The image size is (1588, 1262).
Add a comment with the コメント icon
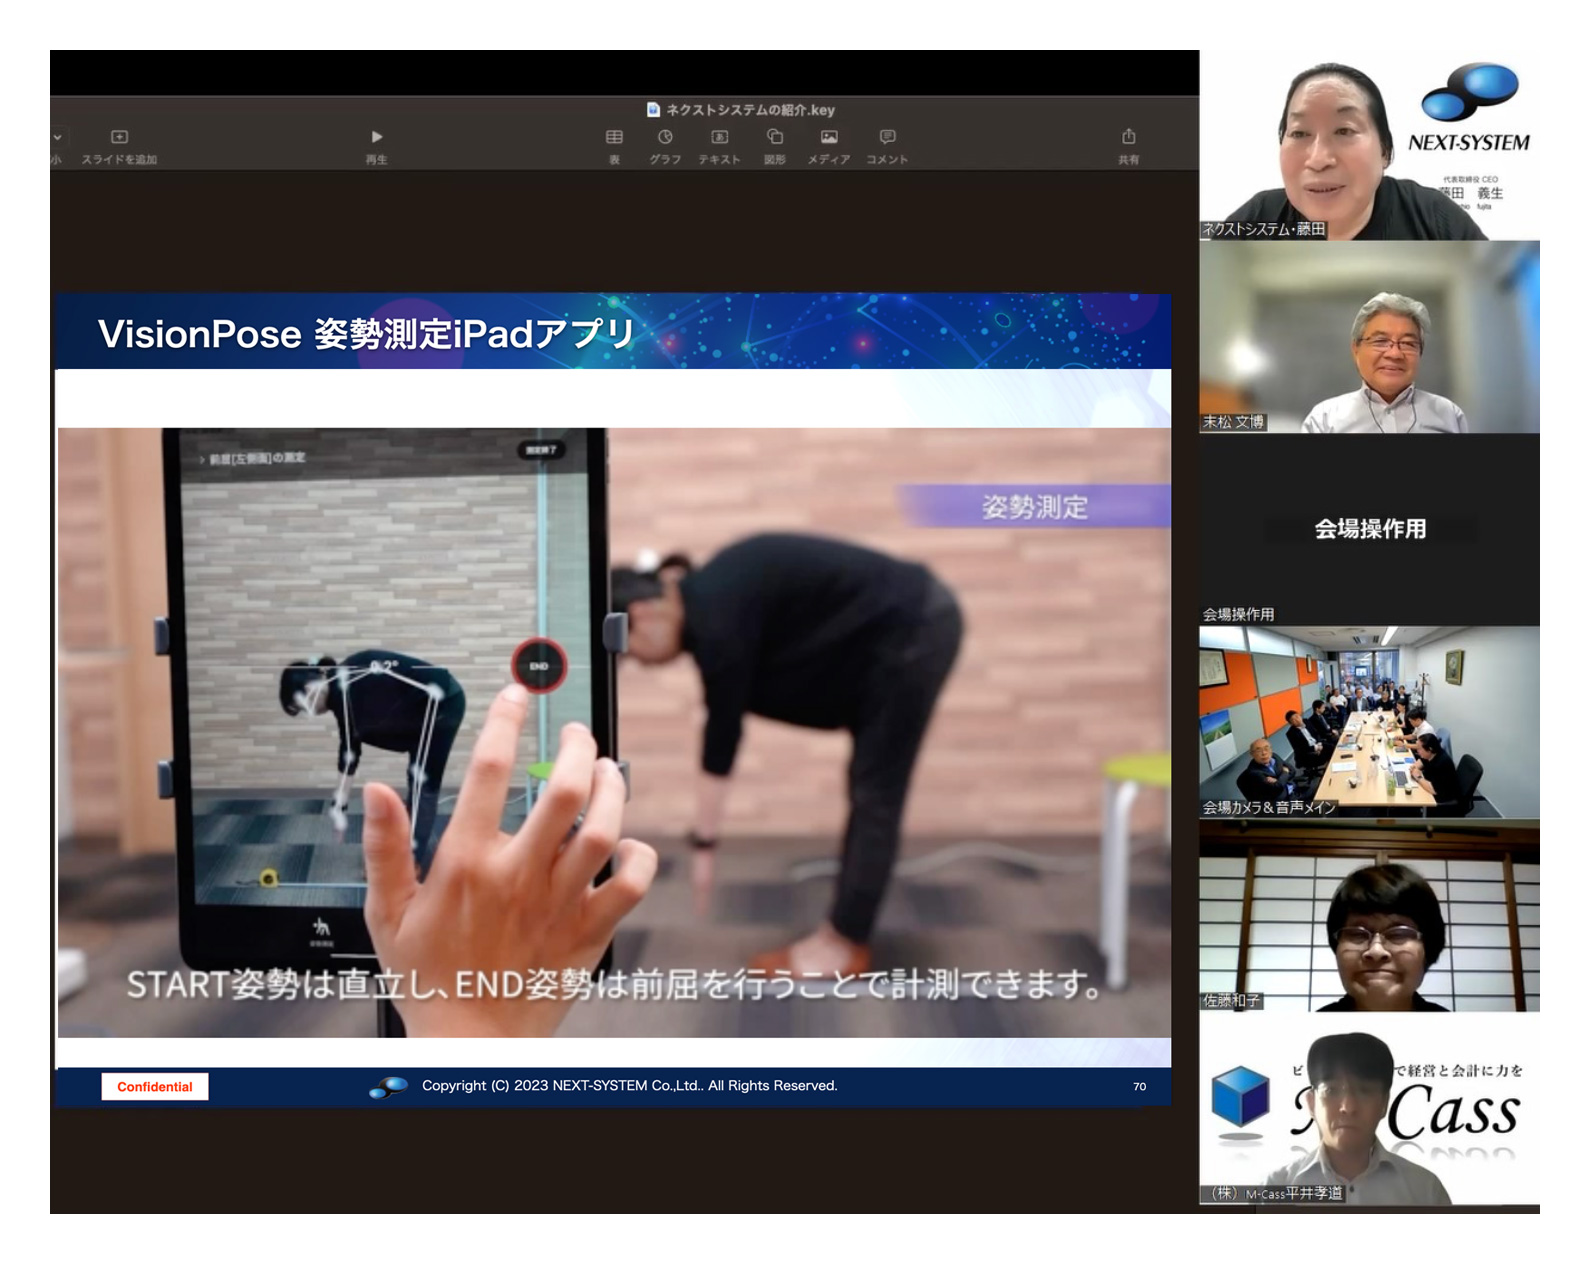click(887, 137)
